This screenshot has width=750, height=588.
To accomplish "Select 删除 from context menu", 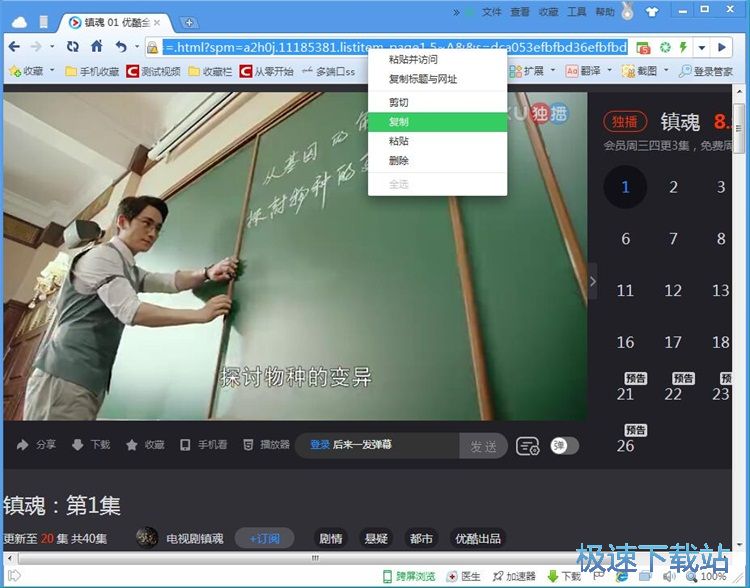I will [x=437, y=161].
